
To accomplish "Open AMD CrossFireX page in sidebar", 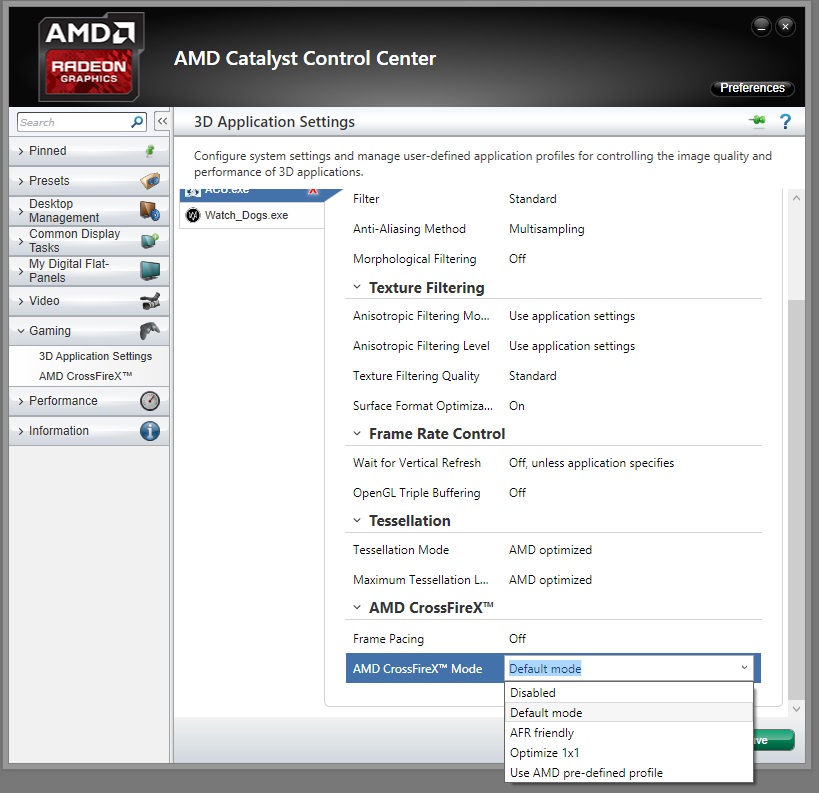I will coord(86,376).
